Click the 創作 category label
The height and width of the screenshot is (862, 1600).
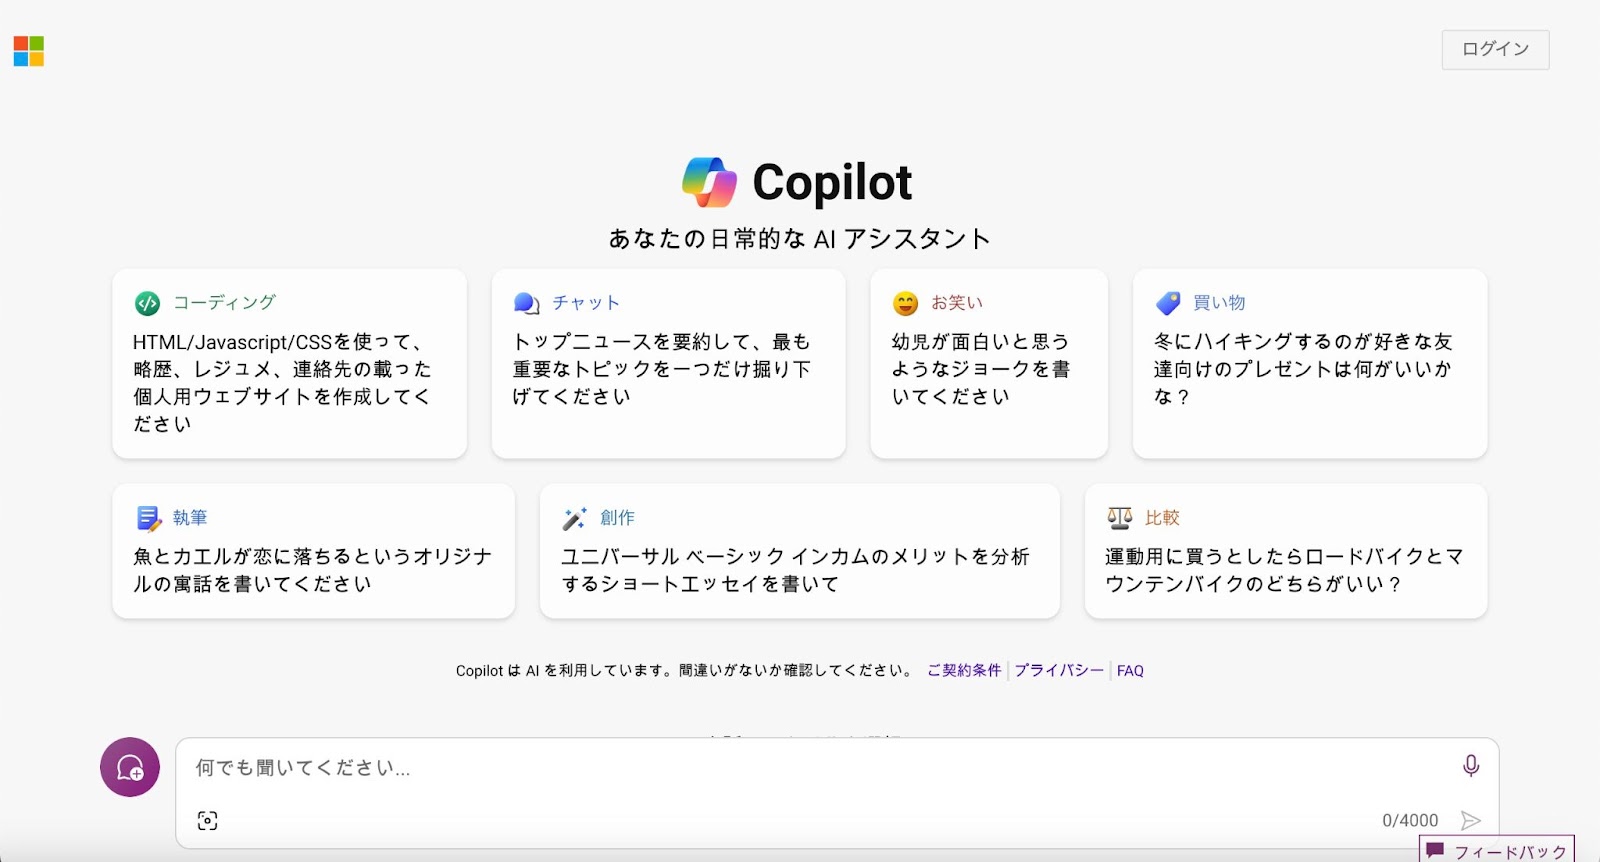pyautogui.click(x=617, y=517)
